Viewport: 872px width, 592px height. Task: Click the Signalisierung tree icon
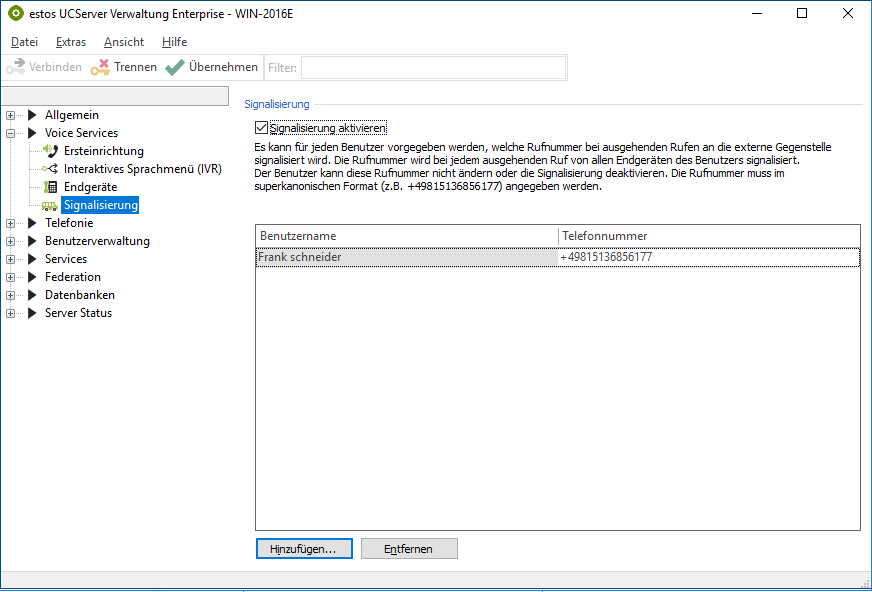click(x=50, y=205)
